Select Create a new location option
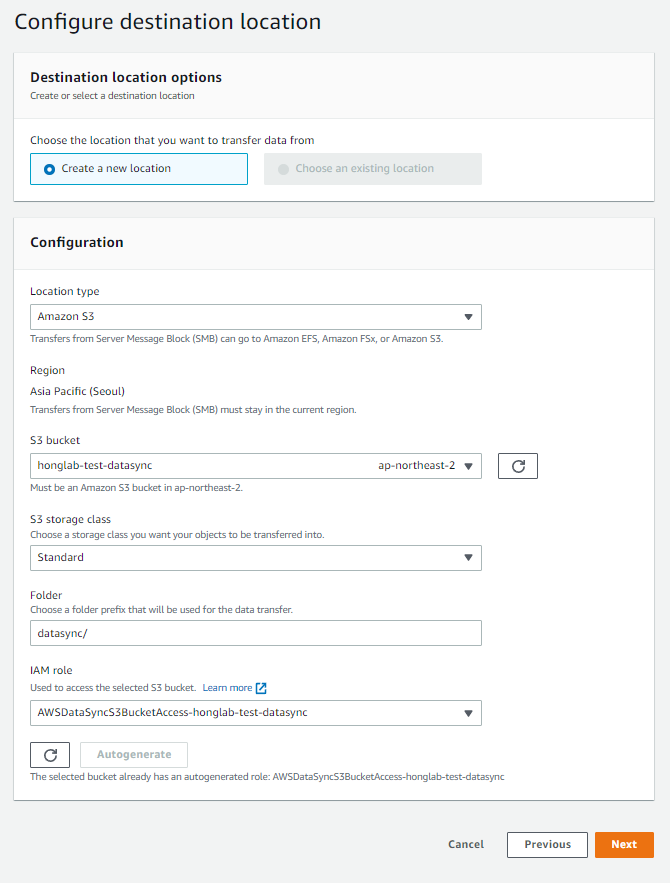The height and width of the screenshot is (883, 670). click(139, 169)
